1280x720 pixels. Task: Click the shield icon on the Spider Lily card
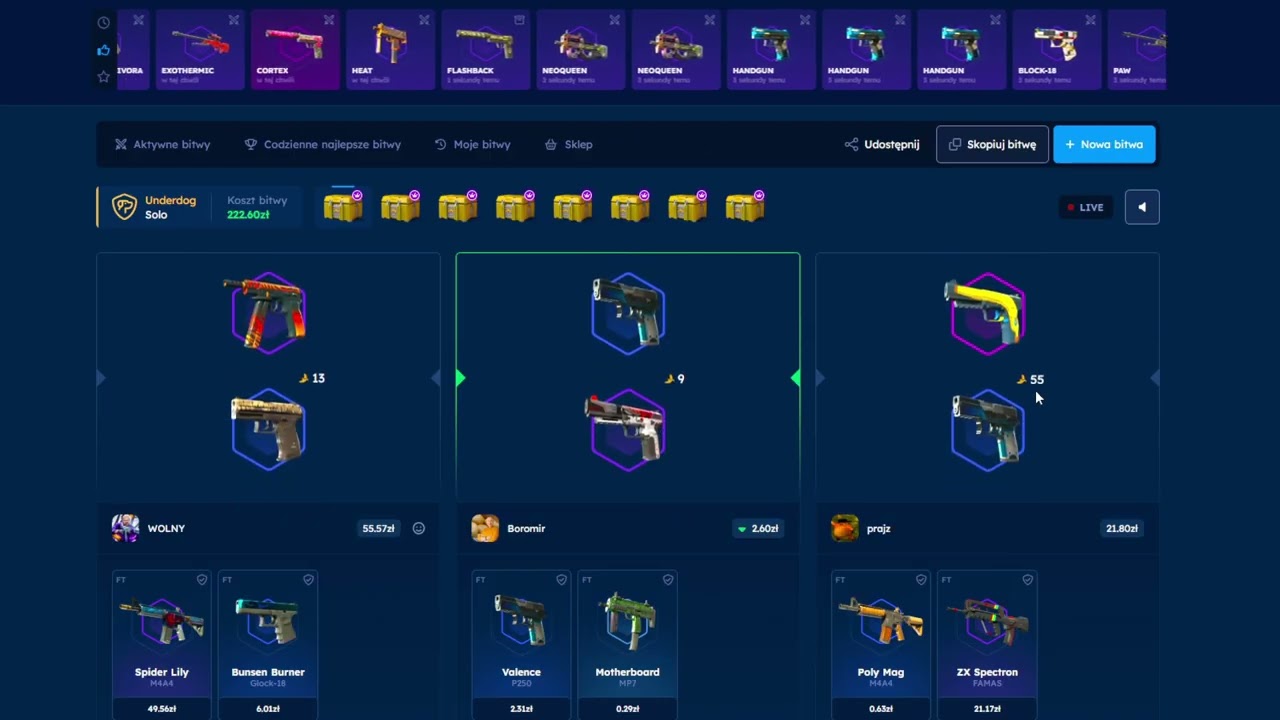pyautogui.click(x=202, y=580)
